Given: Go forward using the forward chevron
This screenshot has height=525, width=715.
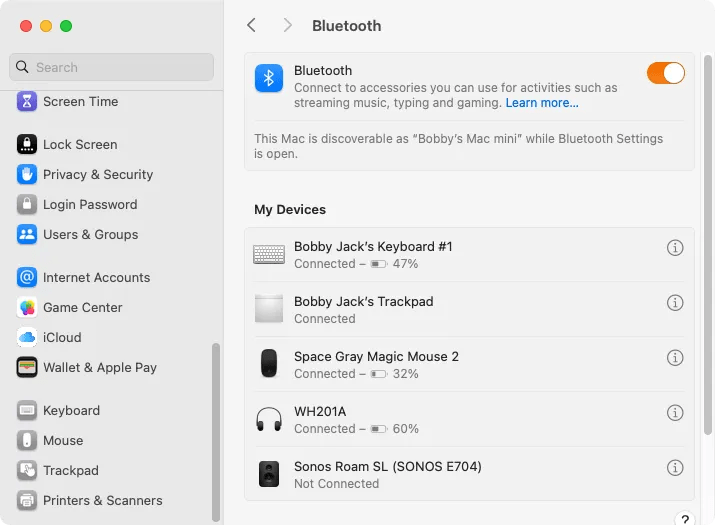Looking at the screenshot, I should point(287,25).
